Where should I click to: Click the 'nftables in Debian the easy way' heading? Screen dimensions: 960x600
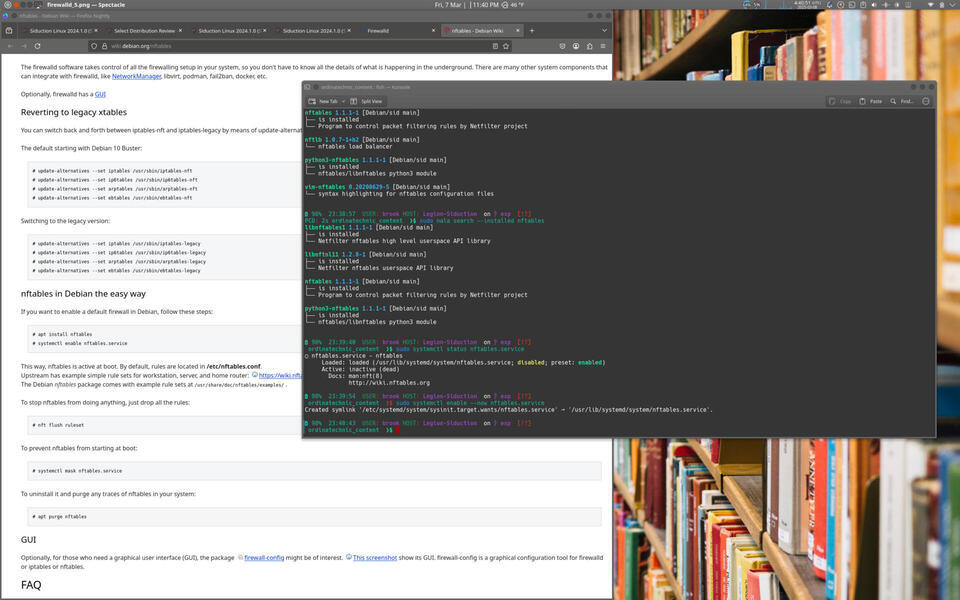tap(83, 294)
